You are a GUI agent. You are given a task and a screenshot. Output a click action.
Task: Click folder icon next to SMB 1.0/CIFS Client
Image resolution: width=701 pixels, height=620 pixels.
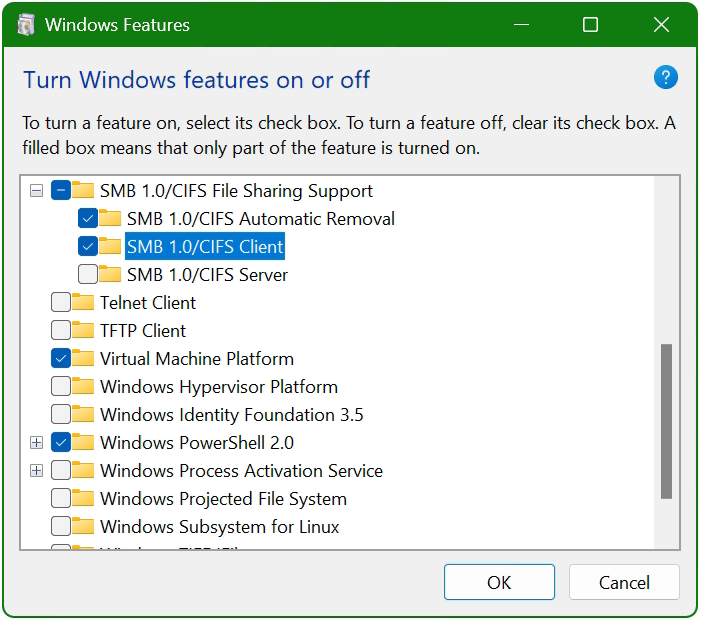click(x=110, y=246)
